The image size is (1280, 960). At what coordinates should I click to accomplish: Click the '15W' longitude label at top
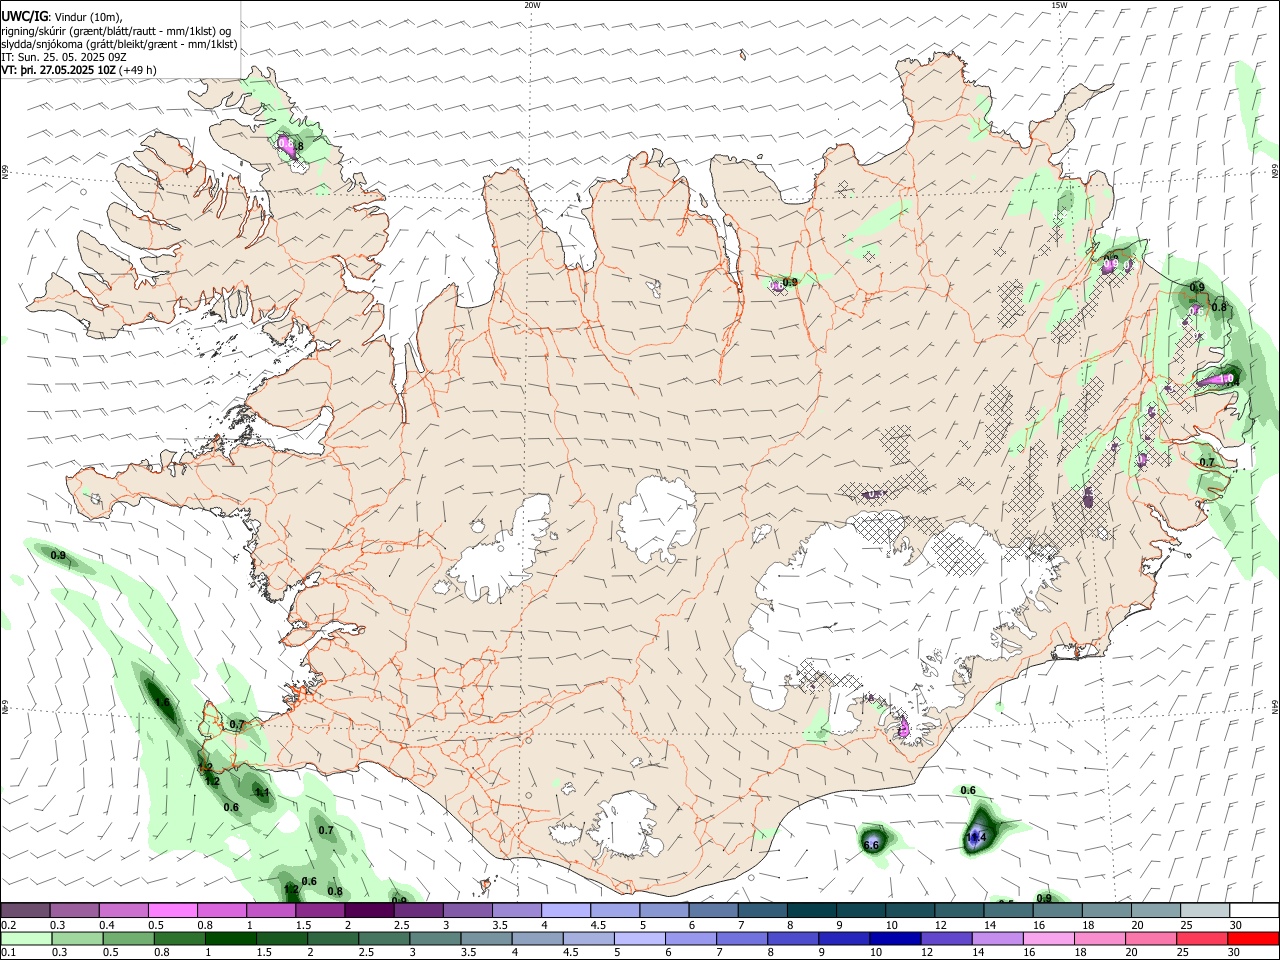coord(1058,5)
